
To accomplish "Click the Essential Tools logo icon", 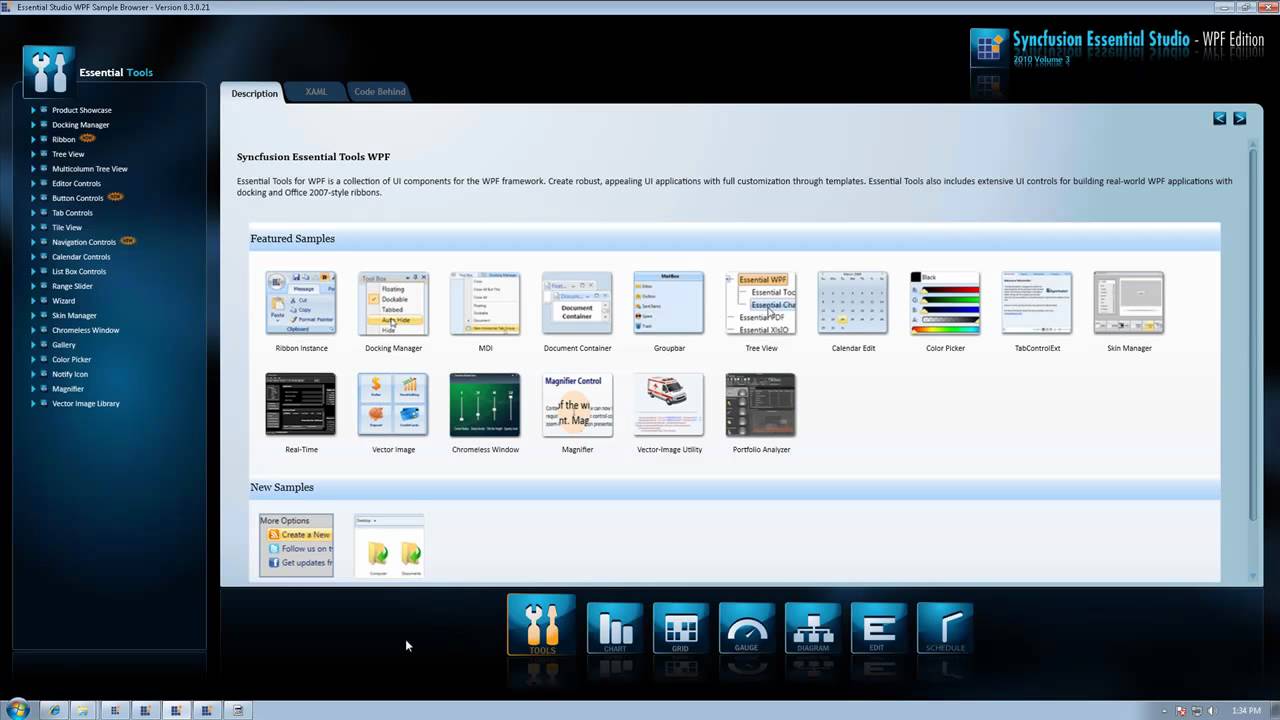I will coord(49,71).
